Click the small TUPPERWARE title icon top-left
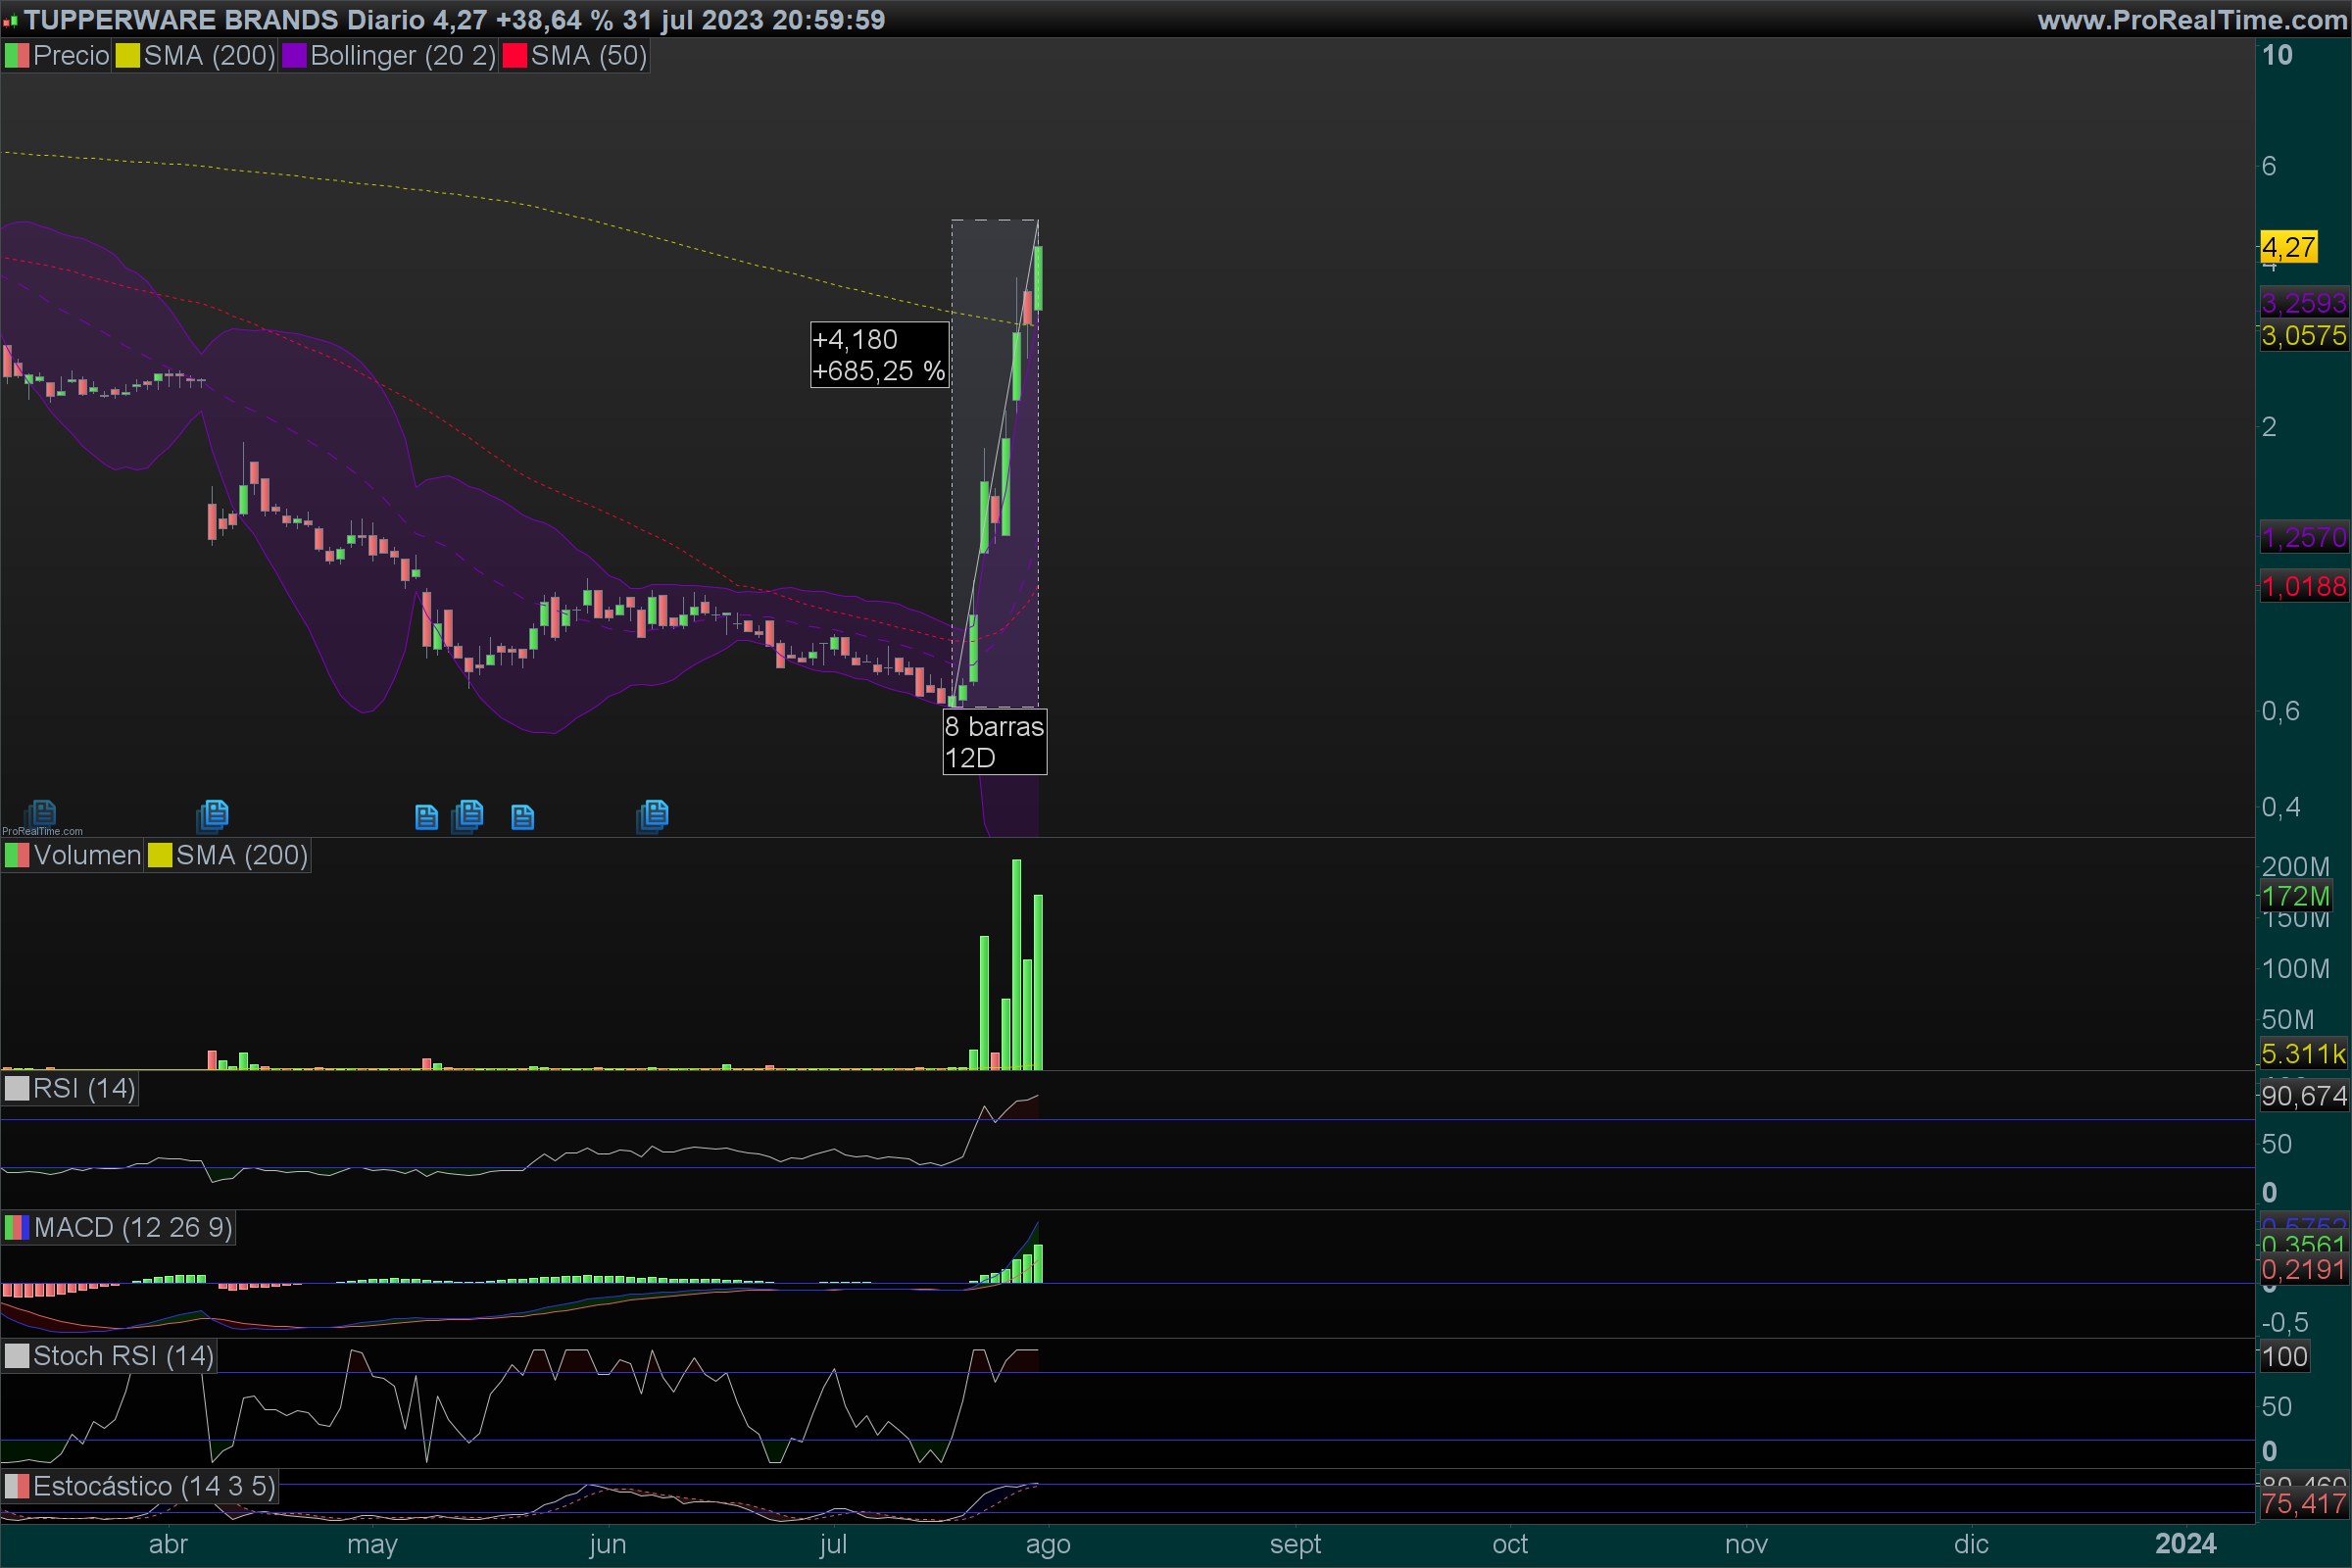Screen dimensions: 2352x1568 click(10, 20)
